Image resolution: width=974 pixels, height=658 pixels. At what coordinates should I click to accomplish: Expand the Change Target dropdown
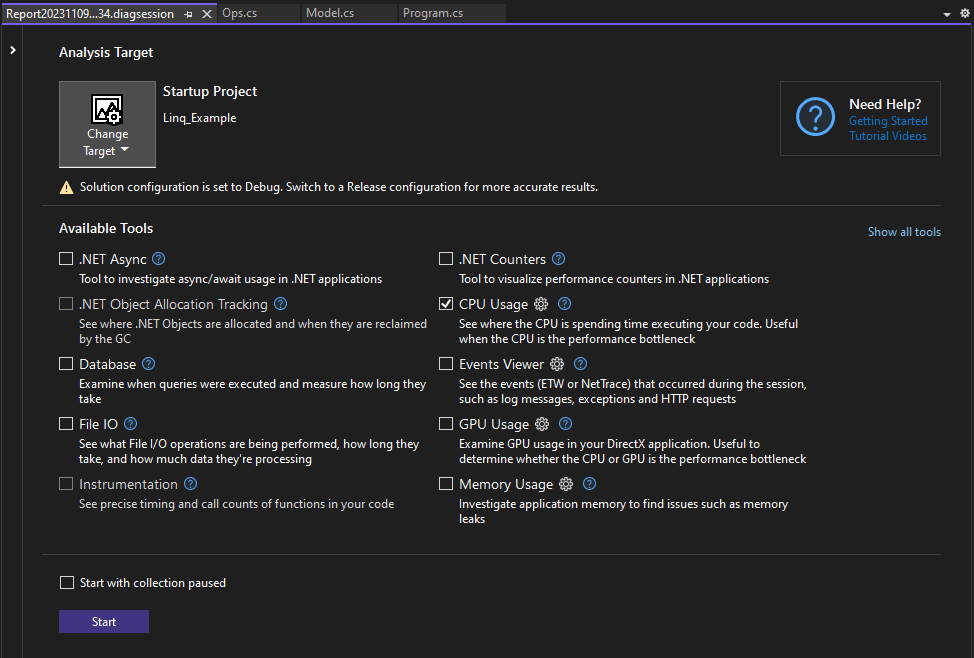[125, 150]
